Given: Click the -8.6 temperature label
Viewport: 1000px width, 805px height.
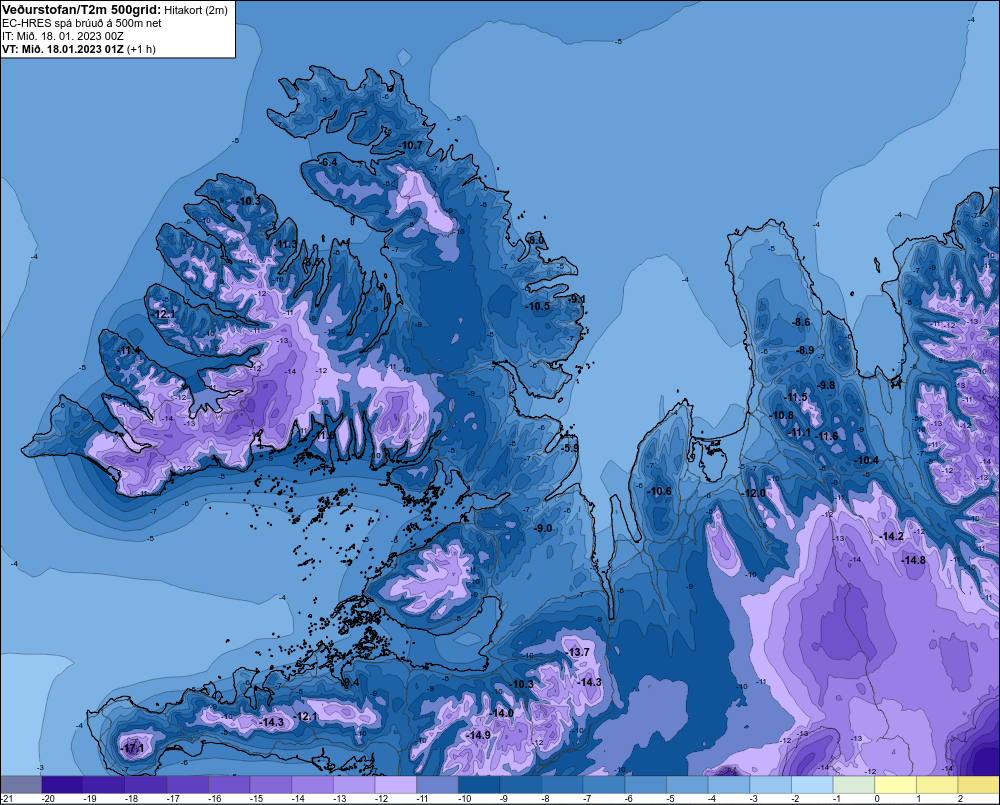Looking at the screenshot, I should click(801, 322).
